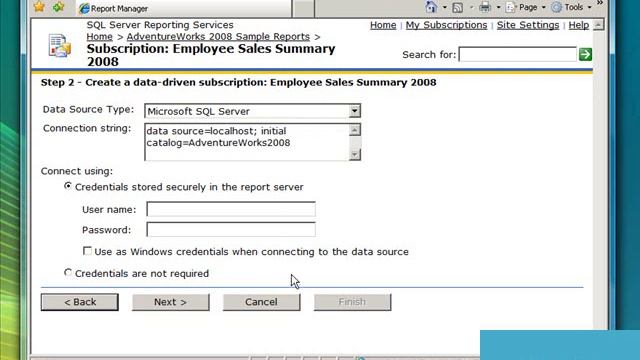Image resolution: width=640 pixels, height=360 pixels.
Task: Select Credentials stored securely radio button
Action: pyautogui.click(x=68, y=186)
